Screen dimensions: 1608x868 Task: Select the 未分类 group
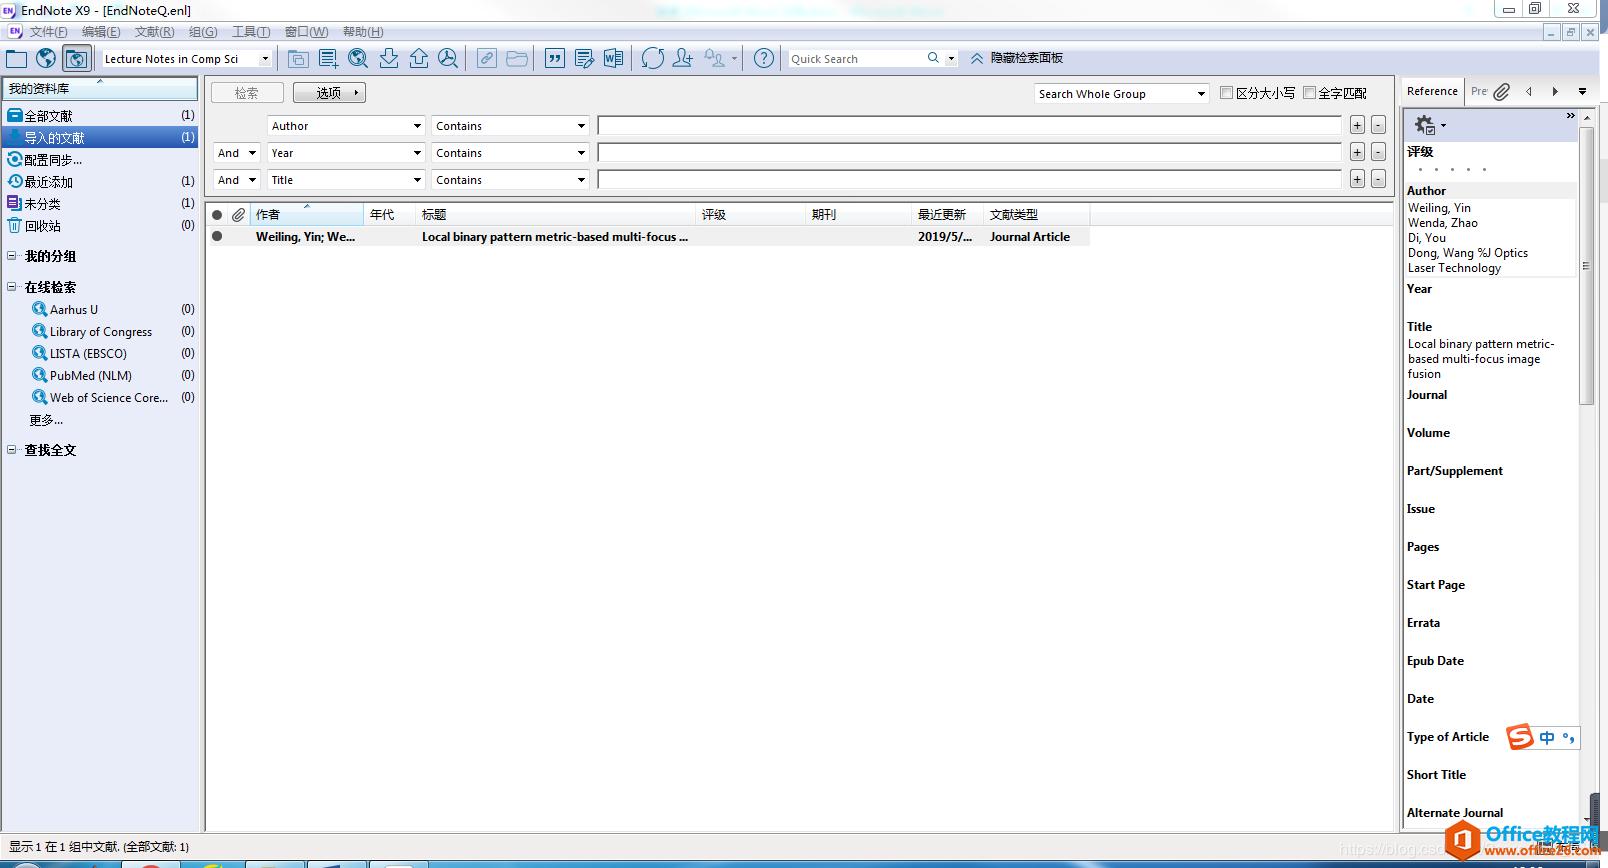(x=100, y=204)
